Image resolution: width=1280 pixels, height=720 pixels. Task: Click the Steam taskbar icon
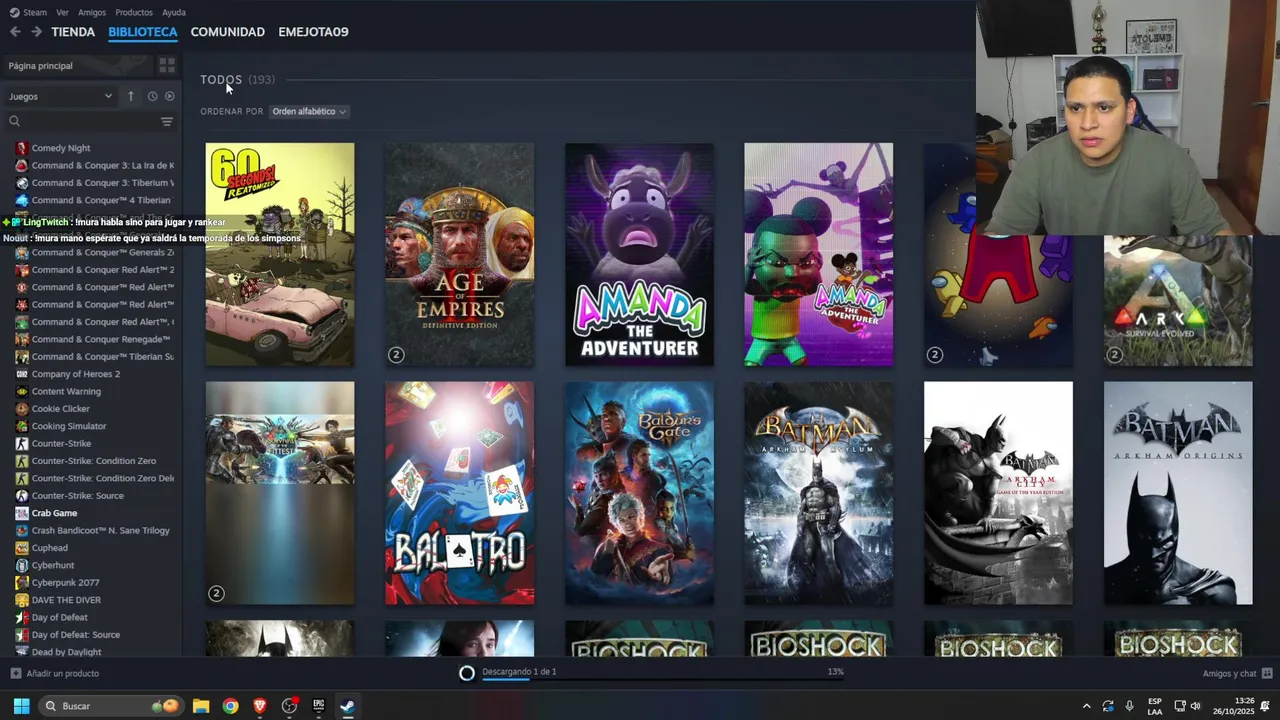[347, 706]
